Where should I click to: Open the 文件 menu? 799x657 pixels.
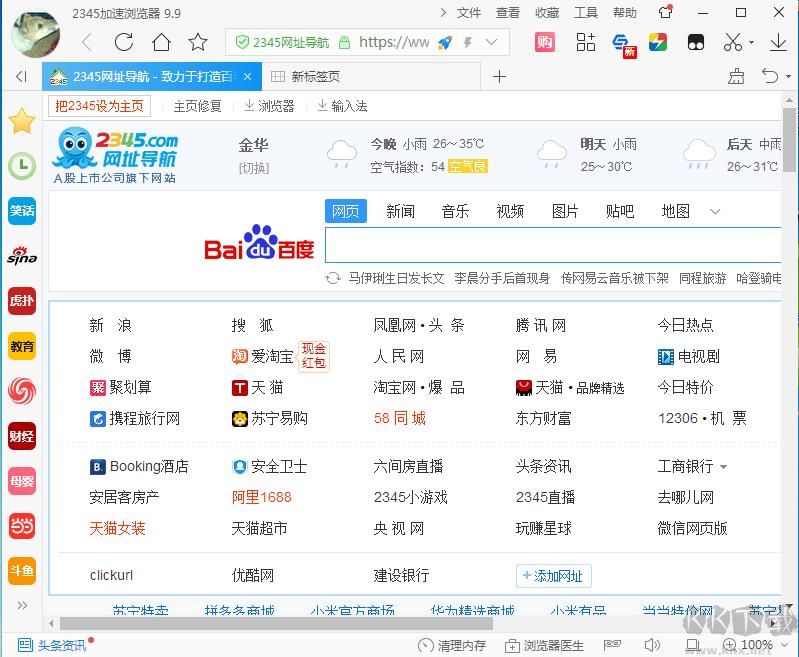(469, 13)
